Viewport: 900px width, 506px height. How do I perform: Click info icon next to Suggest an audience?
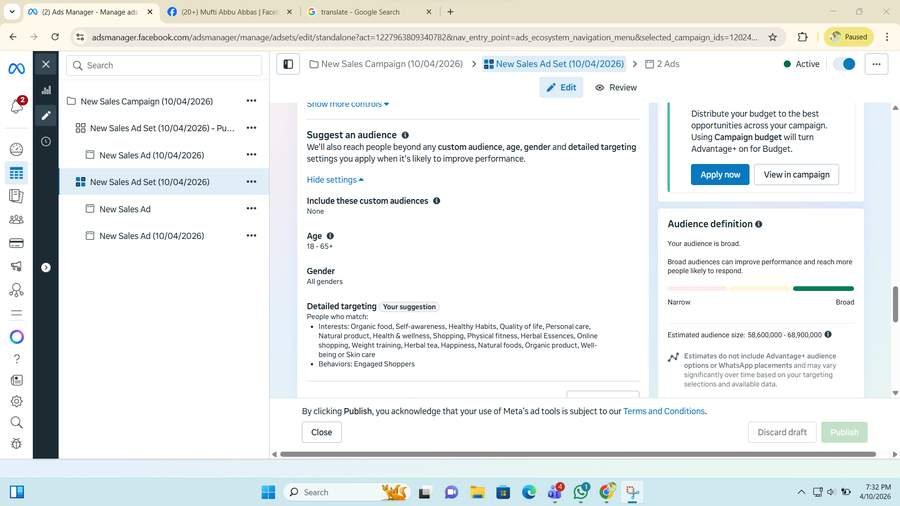pyautogui.click(x=405, y=135)
